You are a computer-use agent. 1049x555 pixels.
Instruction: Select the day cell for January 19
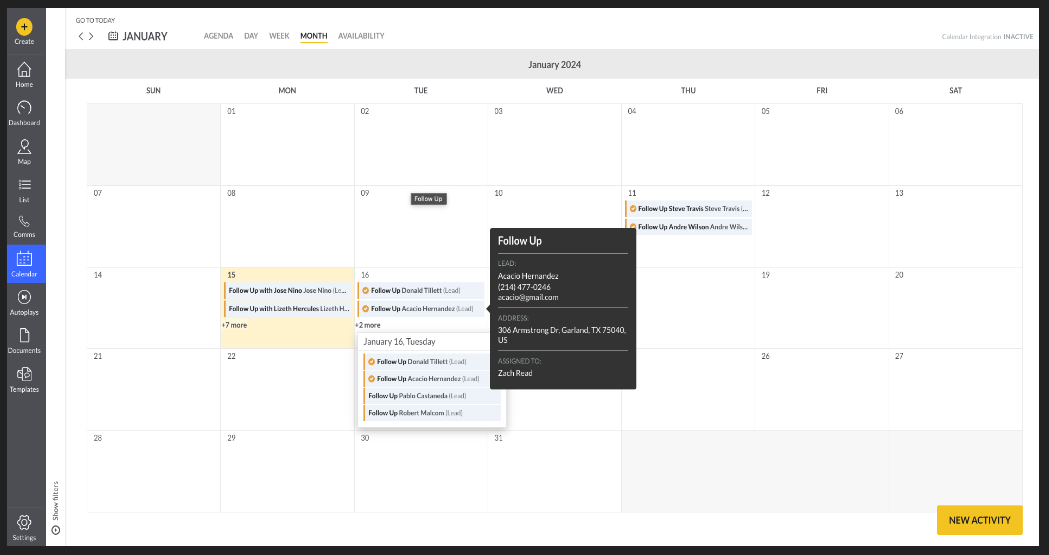coord(822,308)
